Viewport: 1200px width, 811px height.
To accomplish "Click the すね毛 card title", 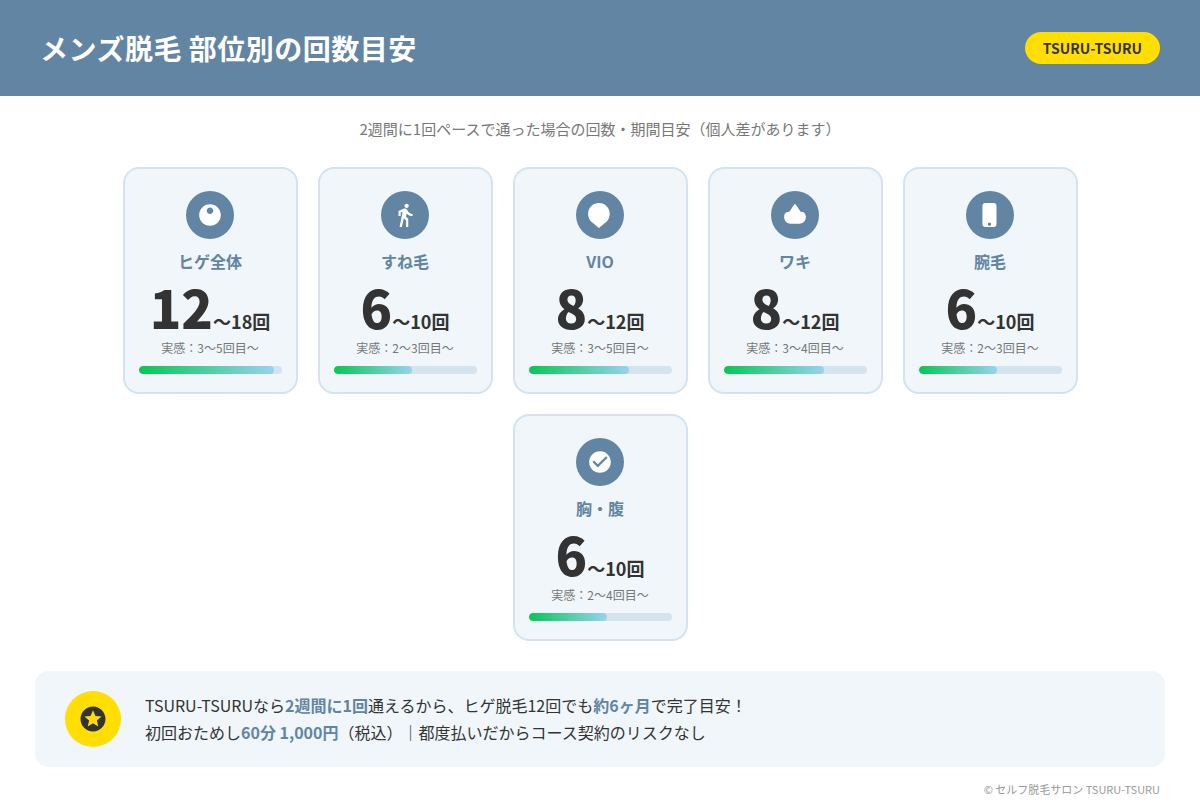I will tap(405, 263).
